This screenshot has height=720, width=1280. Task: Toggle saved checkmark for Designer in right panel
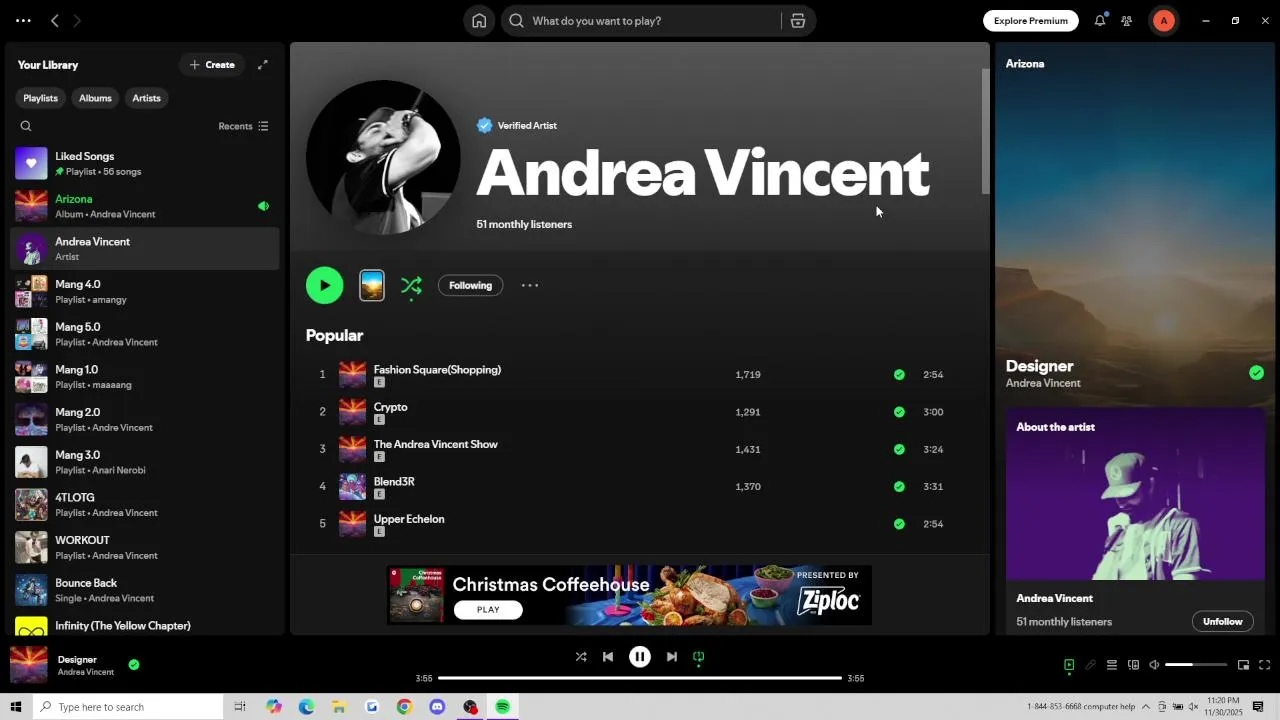pos(1256,373)
